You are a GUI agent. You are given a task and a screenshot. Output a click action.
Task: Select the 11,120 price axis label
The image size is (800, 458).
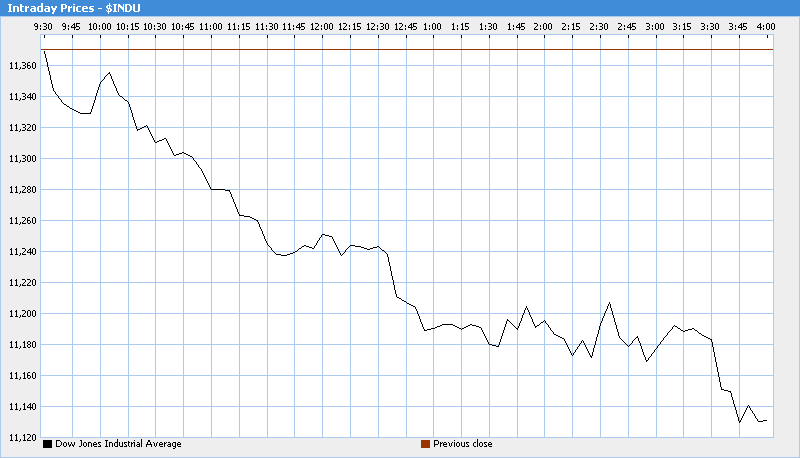coord(20,438)
